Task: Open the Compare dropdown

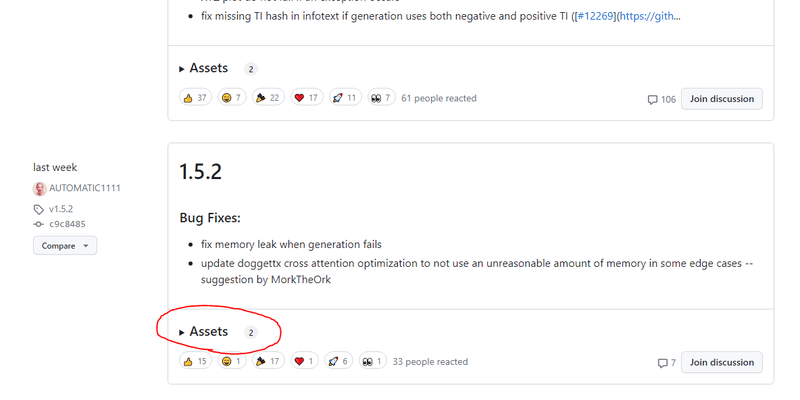Action: pos(65,245)
